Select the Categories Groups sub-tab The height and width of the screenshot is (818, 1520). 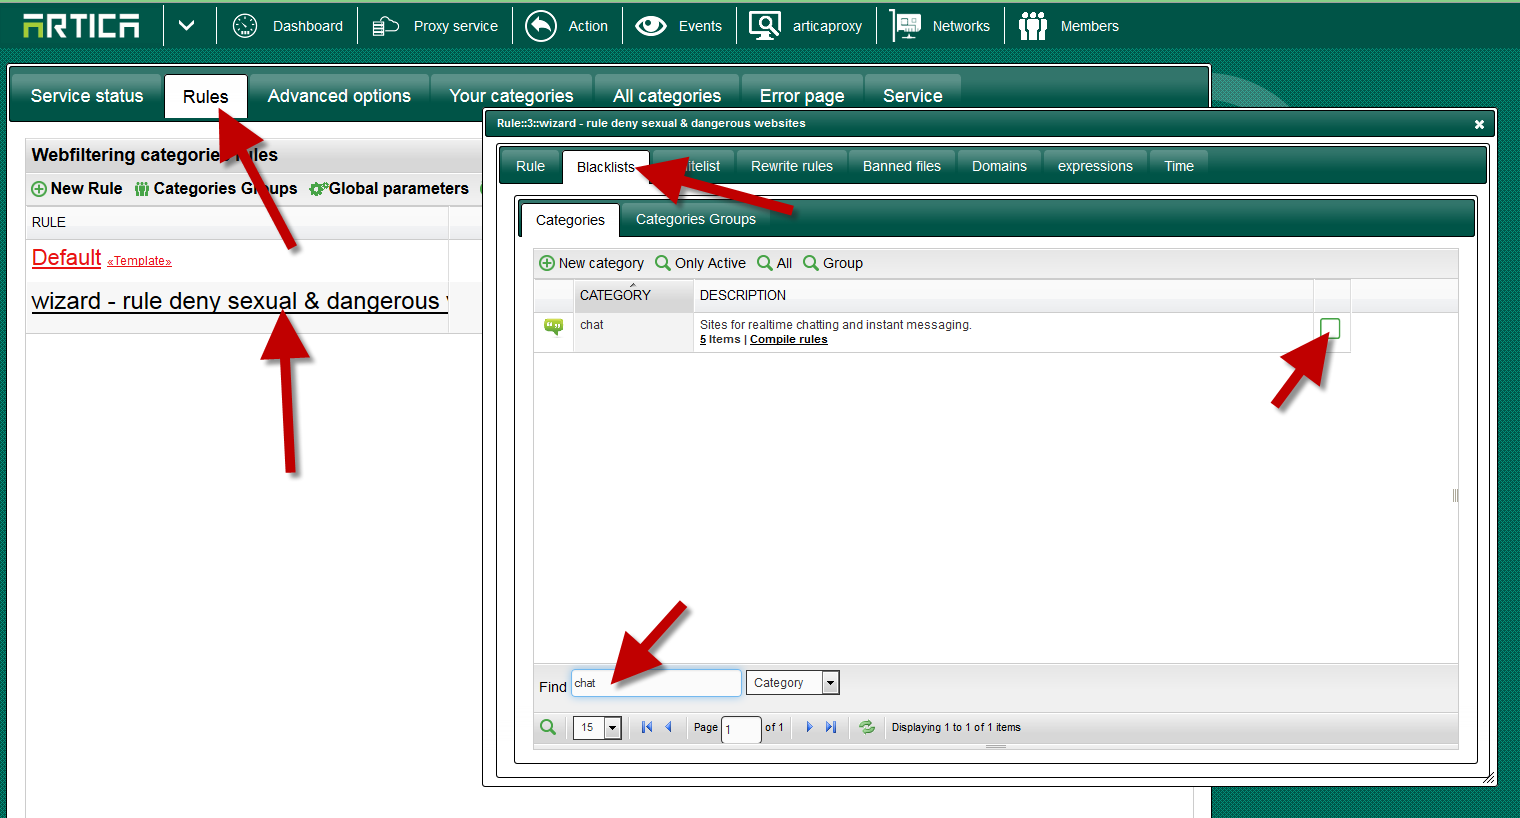[696, 219]
